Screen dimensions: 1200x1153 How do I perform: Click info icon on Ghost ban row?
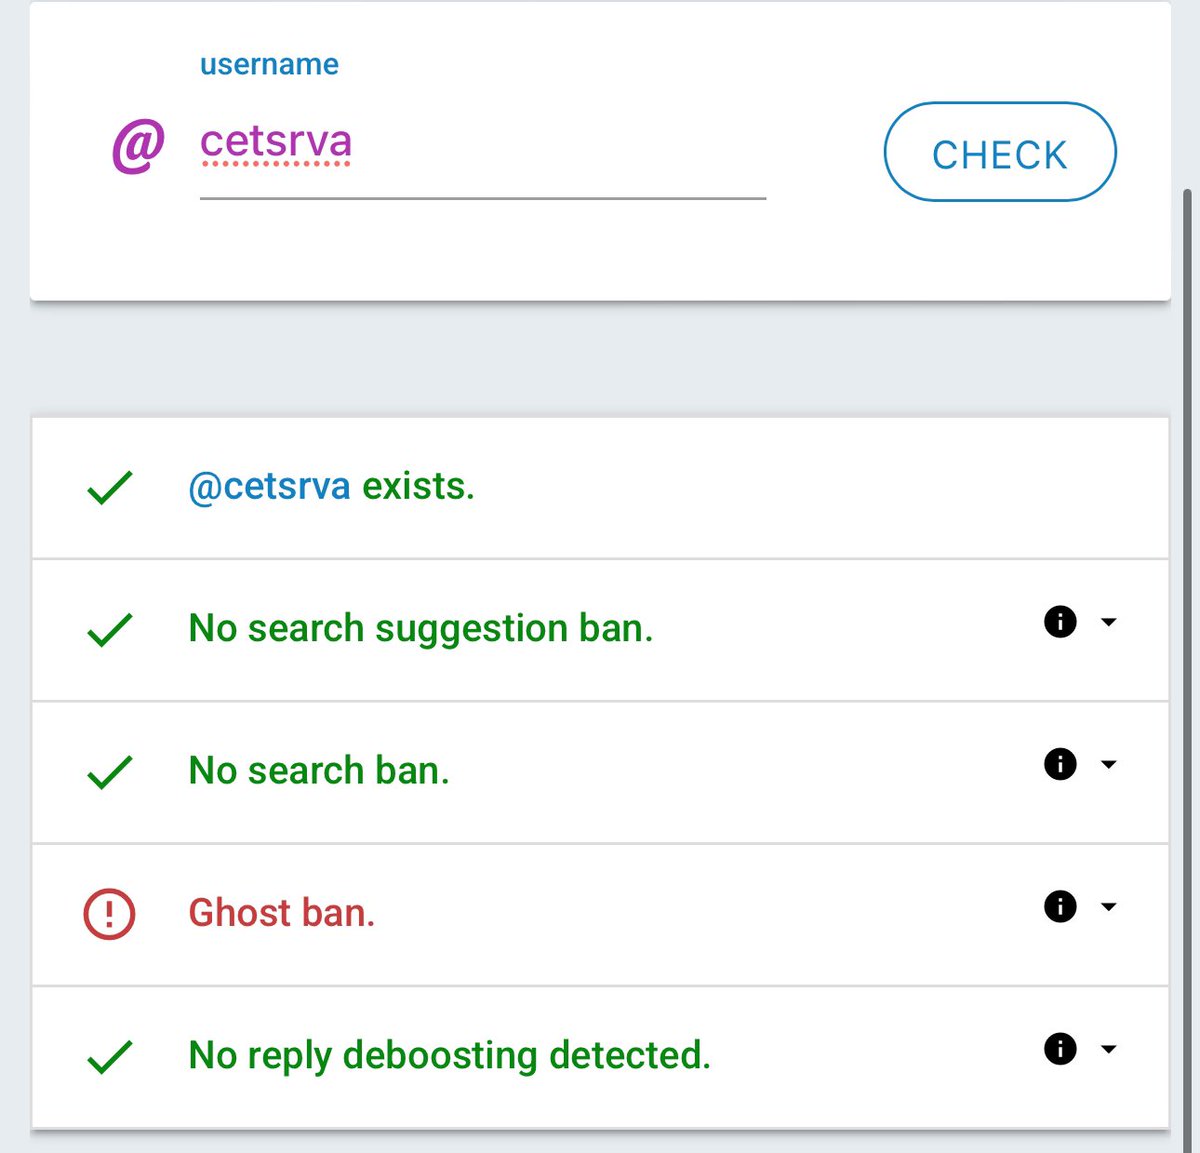click(x=1060, y=907)
